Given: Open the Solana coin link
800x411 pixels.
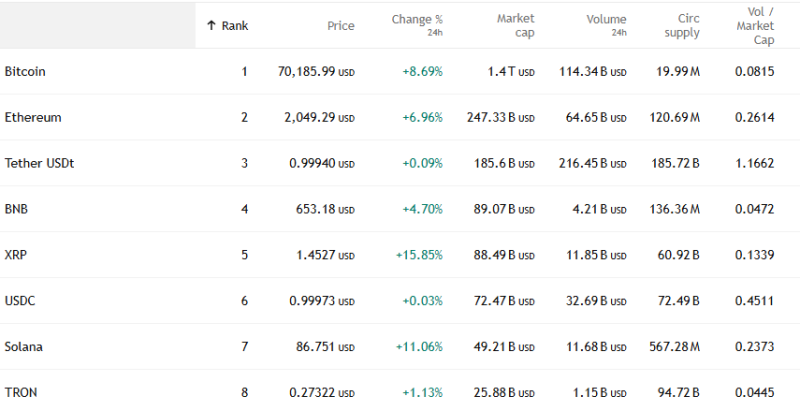Looking at the screenshot, I should click(23, 347).
